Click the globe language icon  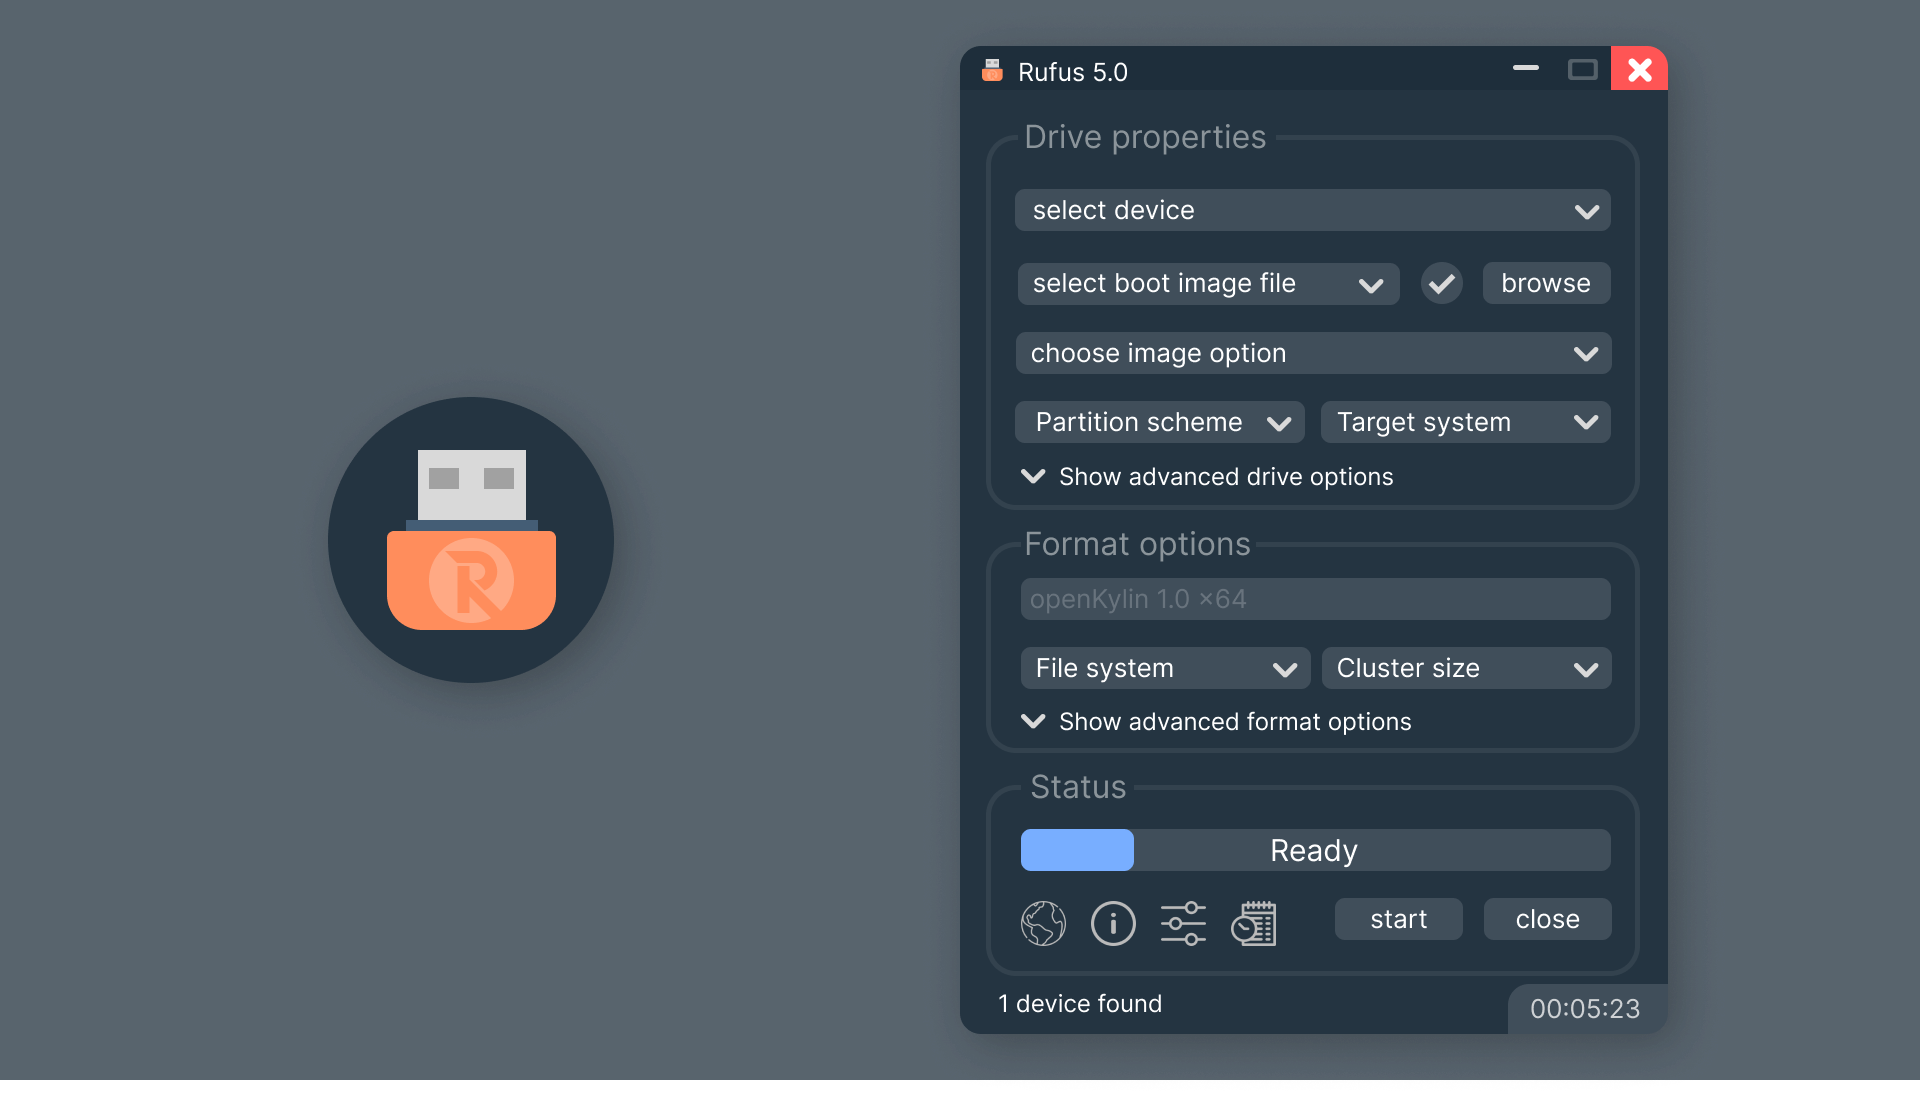[1043, 923]
